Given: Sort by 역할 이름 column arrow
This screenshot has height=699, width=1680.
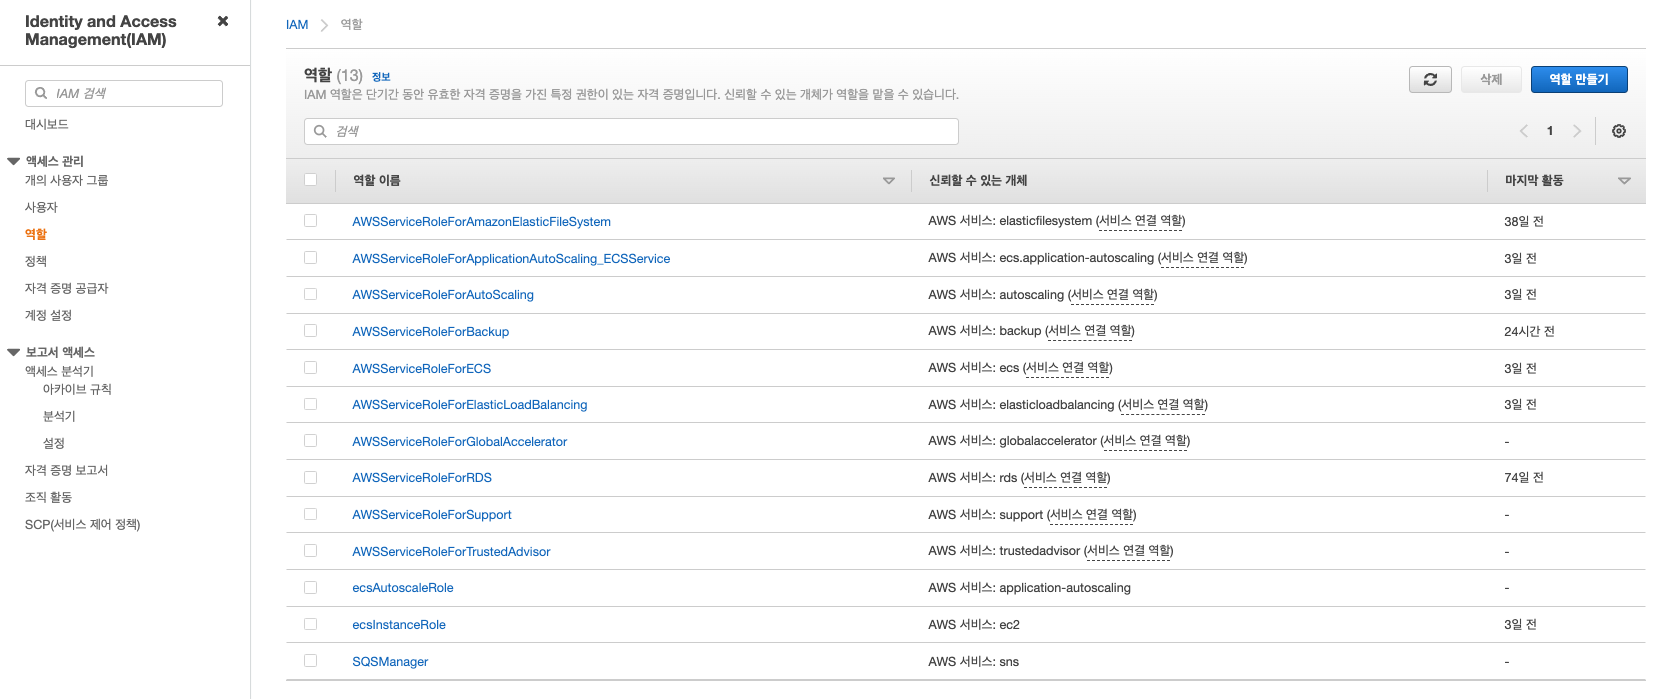Looking at the screenshot, I should pyautogui.click(x=888, y=181).
